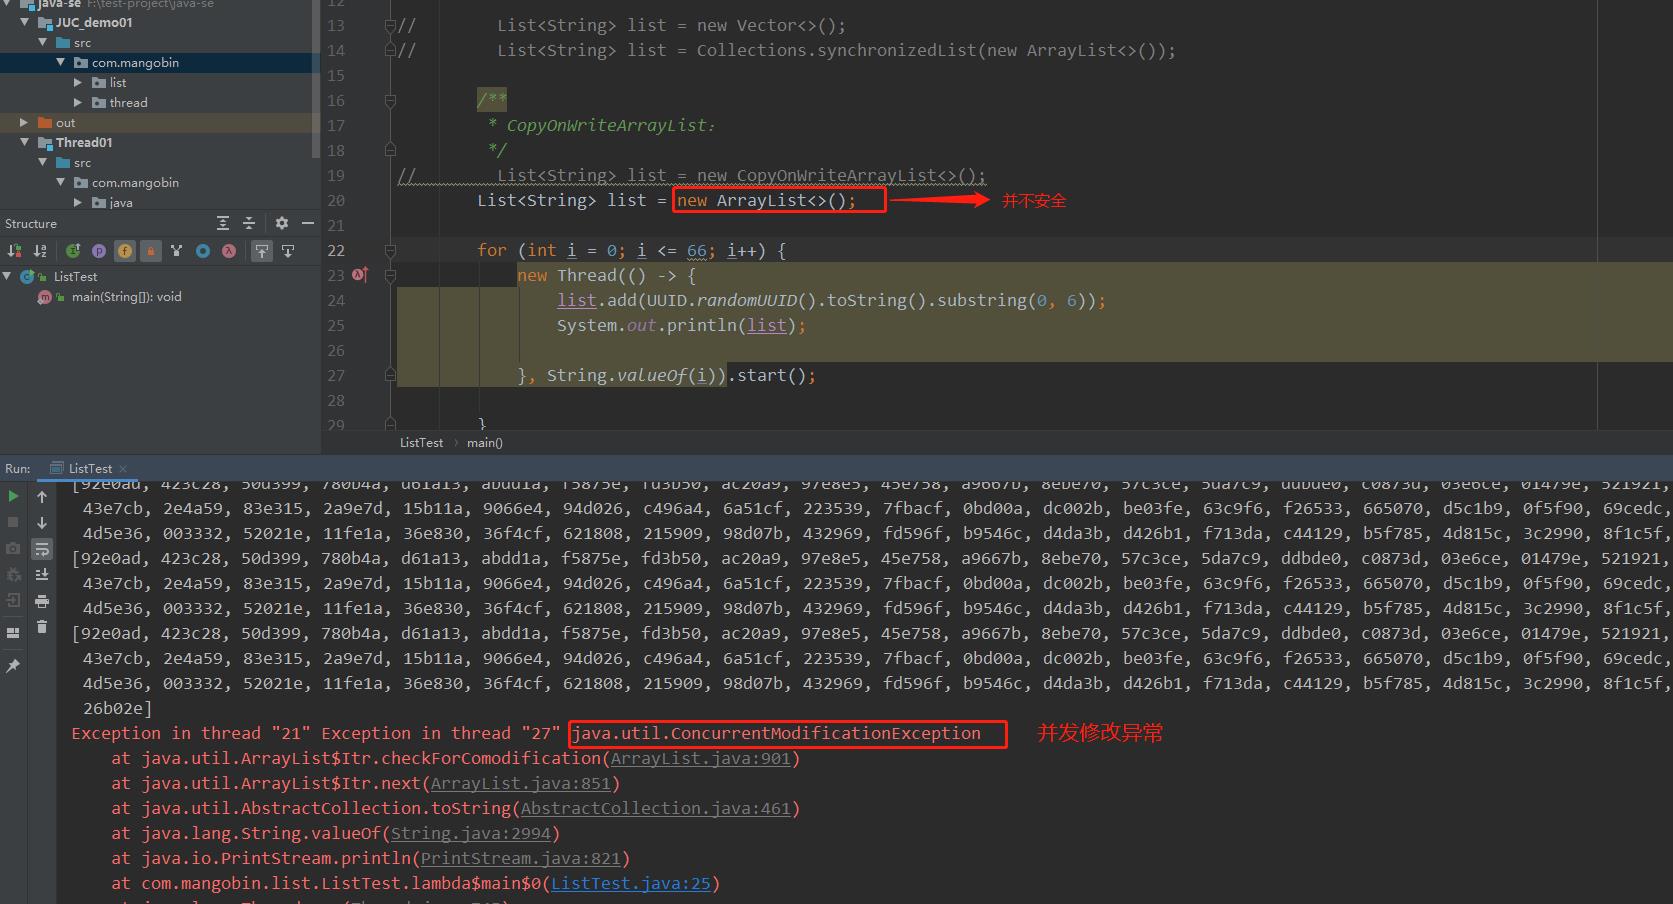Open String.java:2994 stack trace link
The width and height of the screenshot is (1673, 904).
click(470, 833)
